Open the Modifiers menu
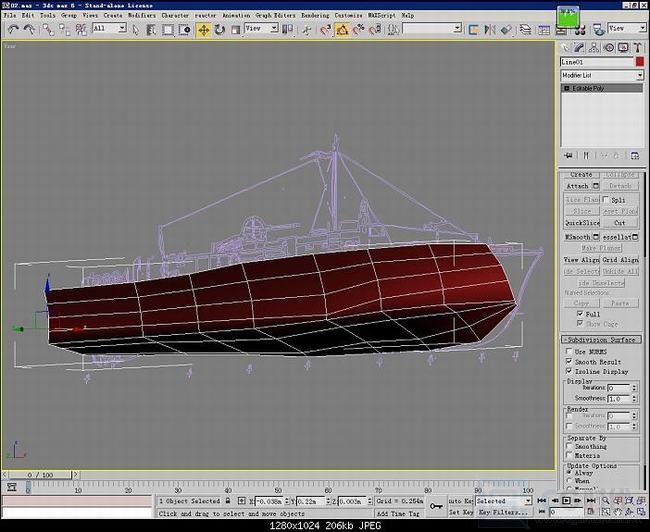Viewport: 650px width, 532px height. 141,15
